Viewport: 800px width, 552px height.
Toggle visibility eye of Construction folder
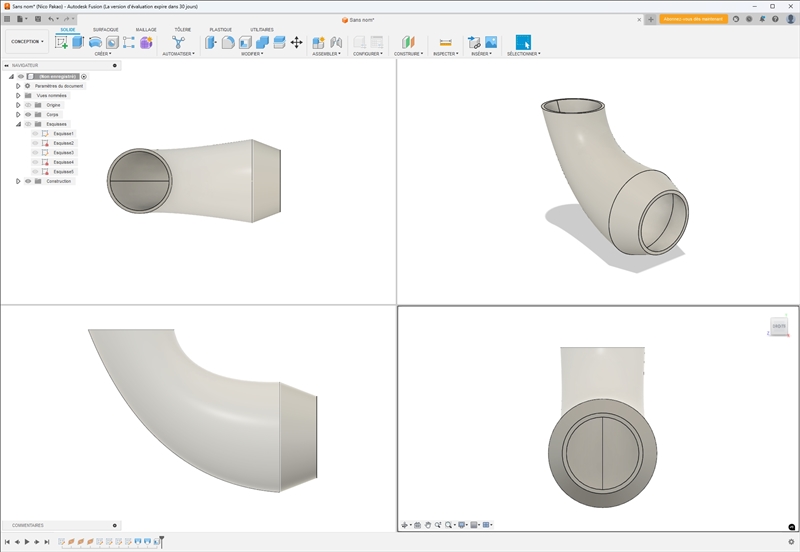[28, 181]
